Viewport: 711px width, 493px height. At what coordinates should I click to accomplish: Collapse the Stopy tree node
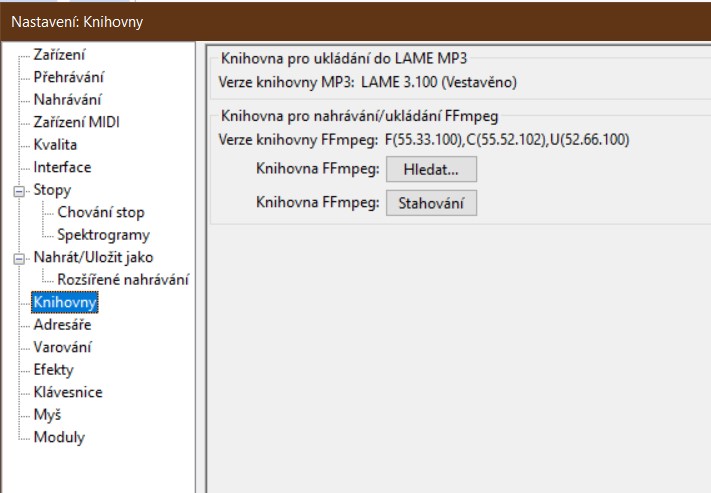pyautogui.click(x=17, y=190)
